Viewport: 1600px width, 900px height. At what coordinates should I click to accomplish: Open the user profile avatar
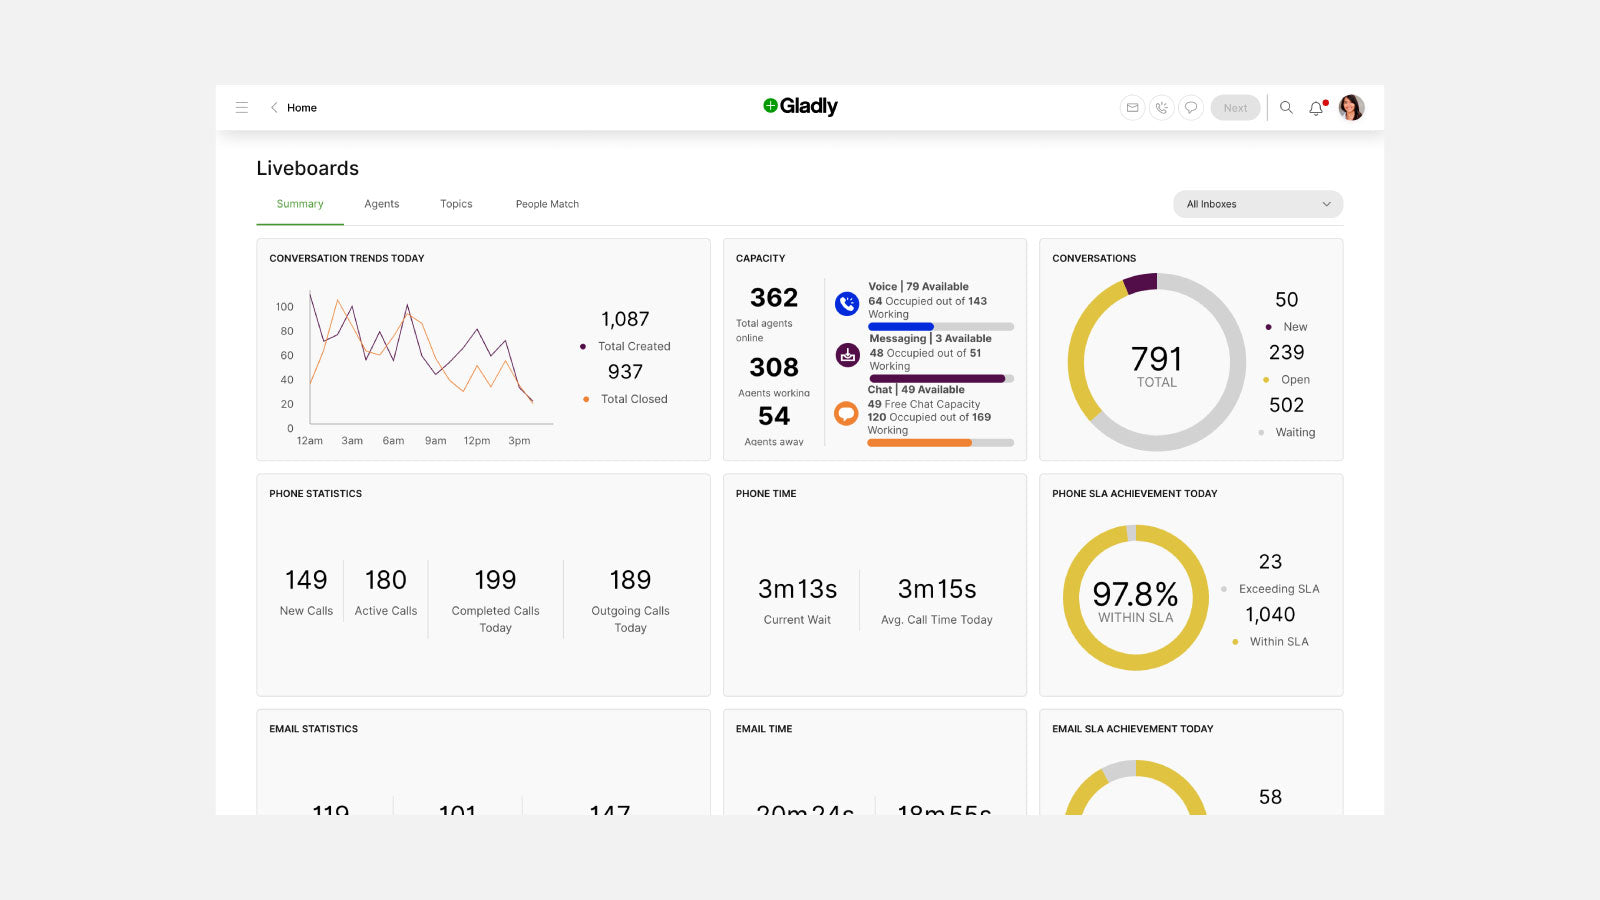[x=1351, y=108]
